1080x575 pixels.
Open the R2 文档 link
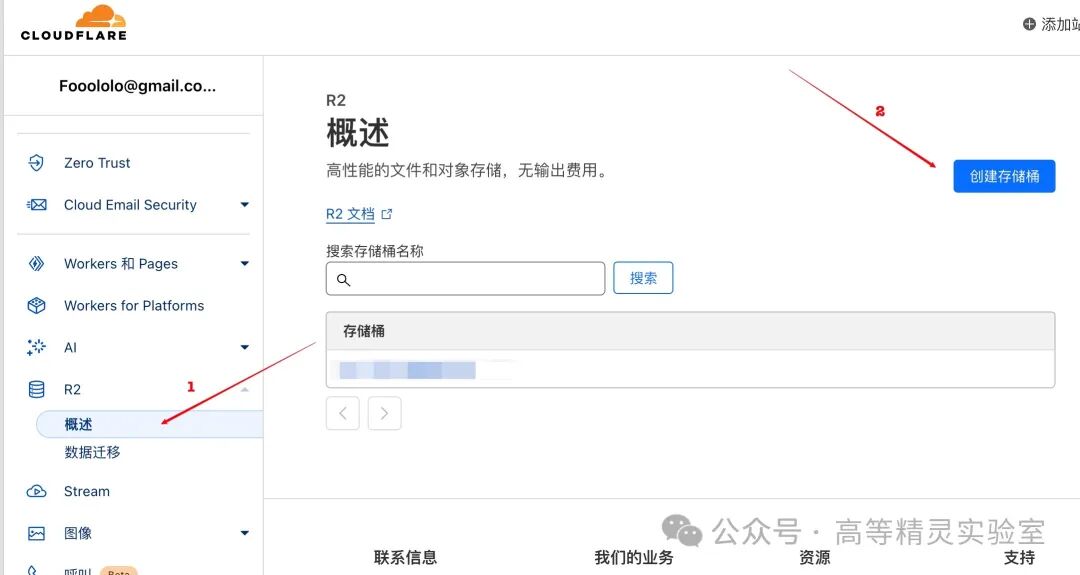point(350,214)
